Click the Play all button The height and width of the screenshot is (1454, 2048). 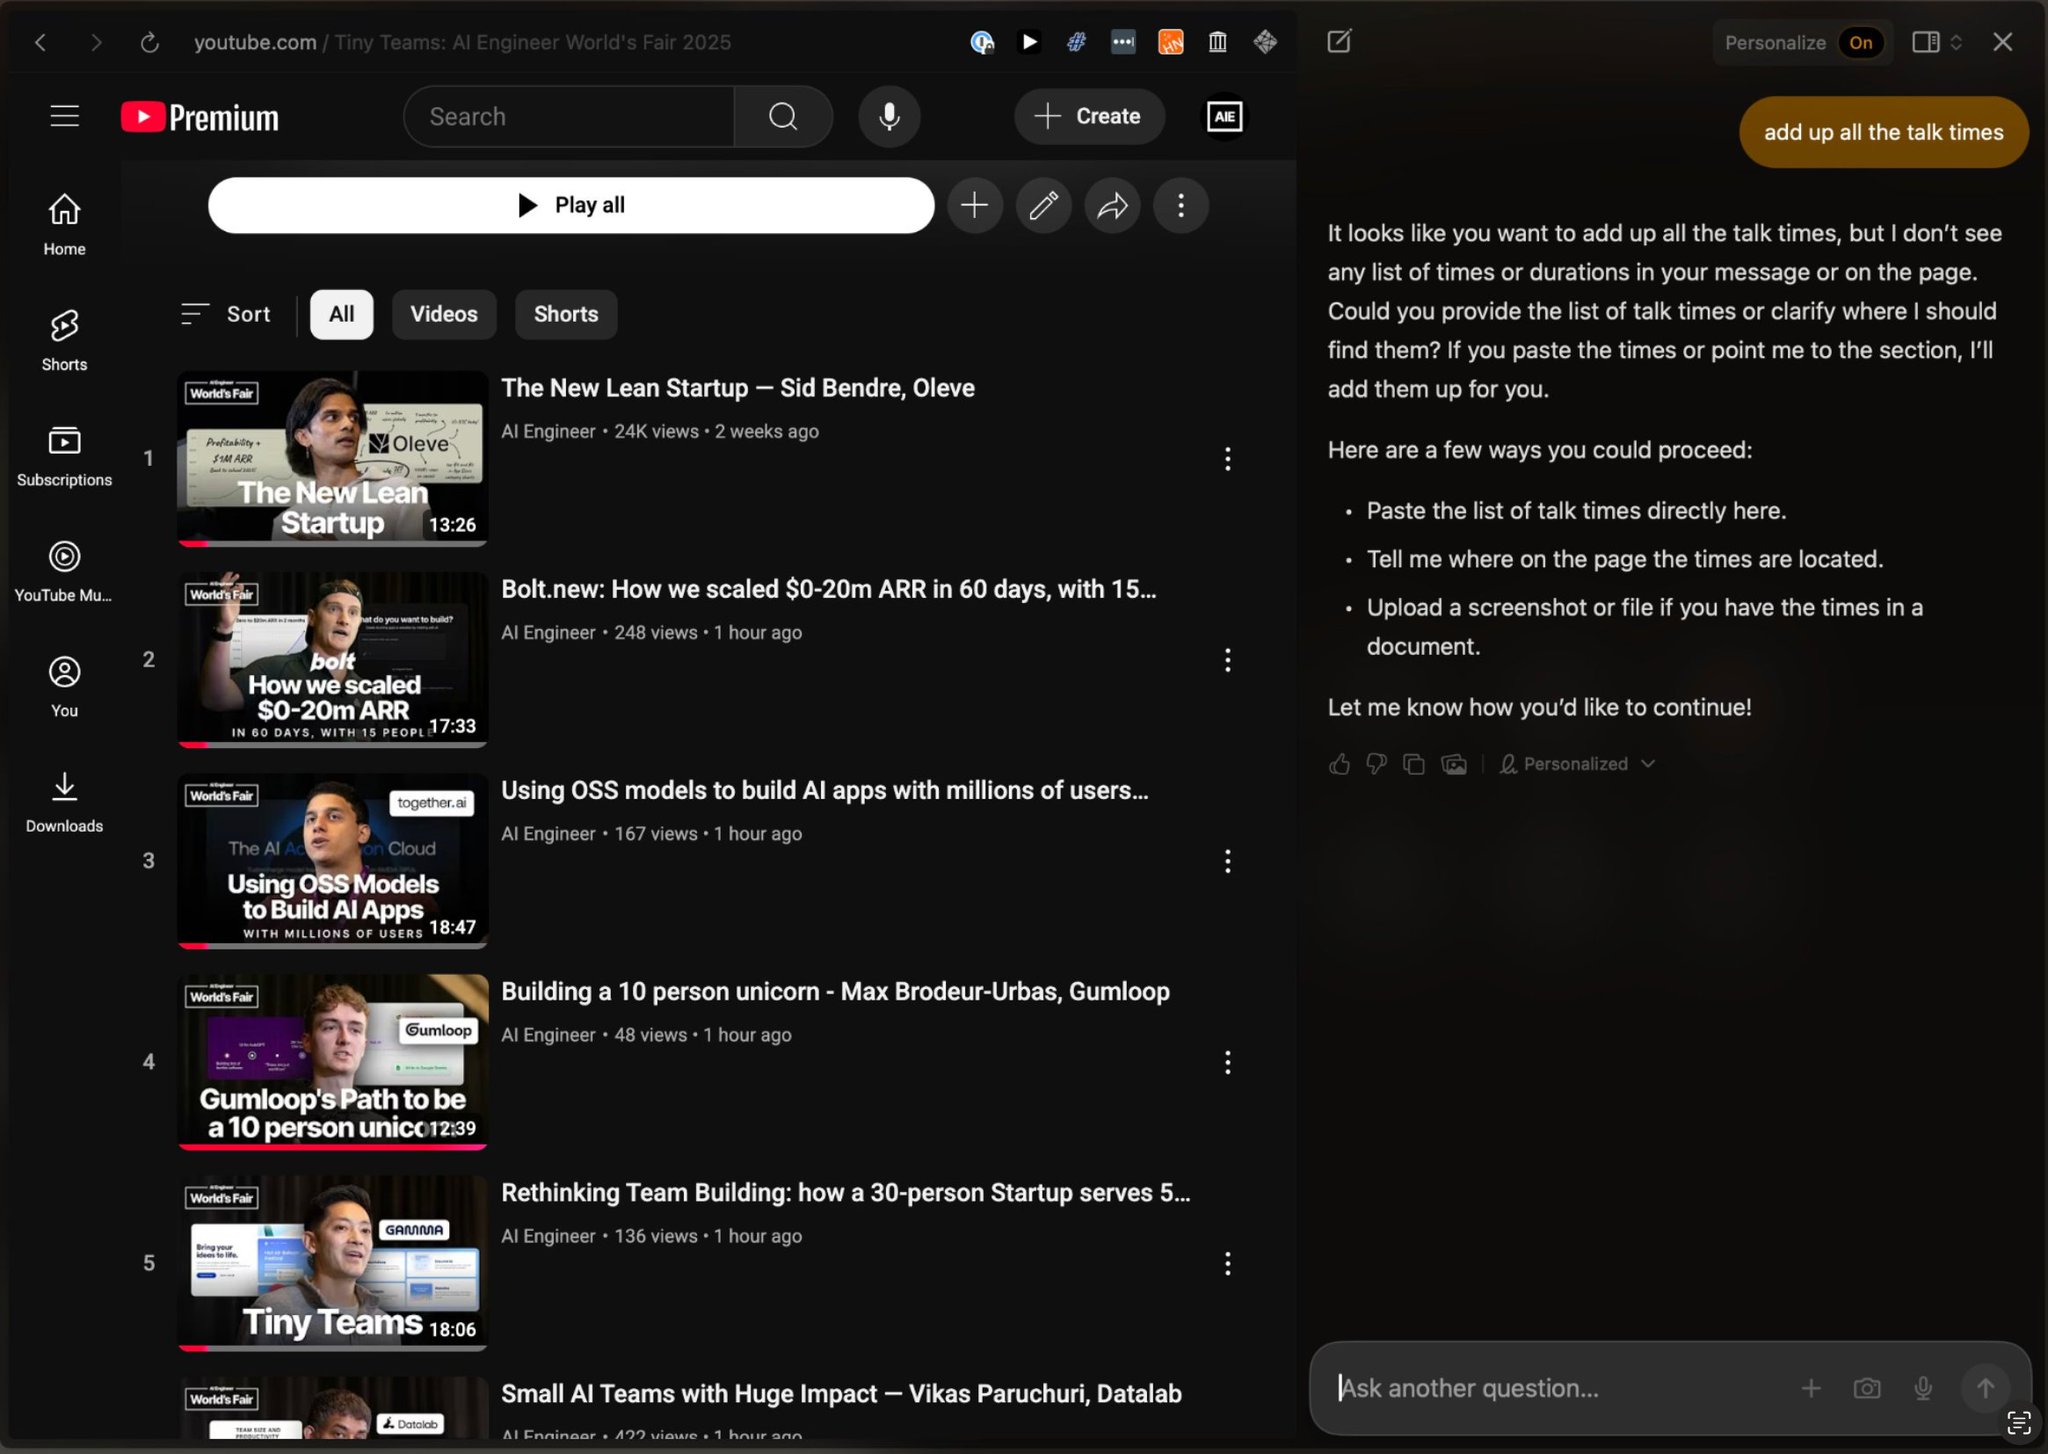click(x=571, y=205)
